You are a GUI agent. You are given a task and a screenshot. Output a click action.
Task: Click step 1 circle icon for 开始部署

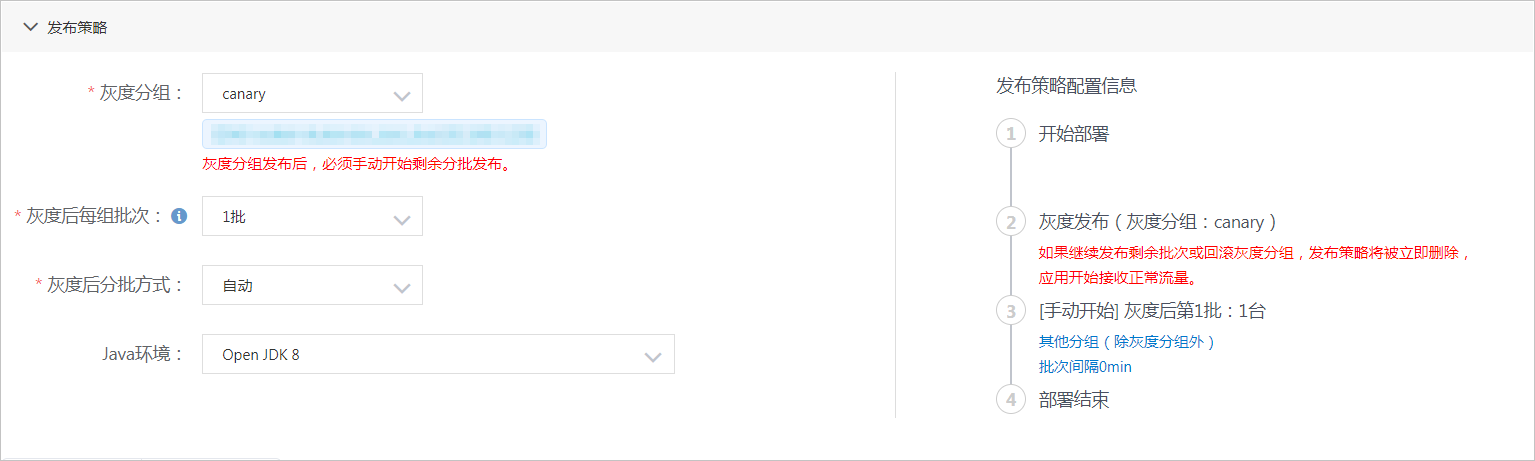click(x=1011, y=134)
